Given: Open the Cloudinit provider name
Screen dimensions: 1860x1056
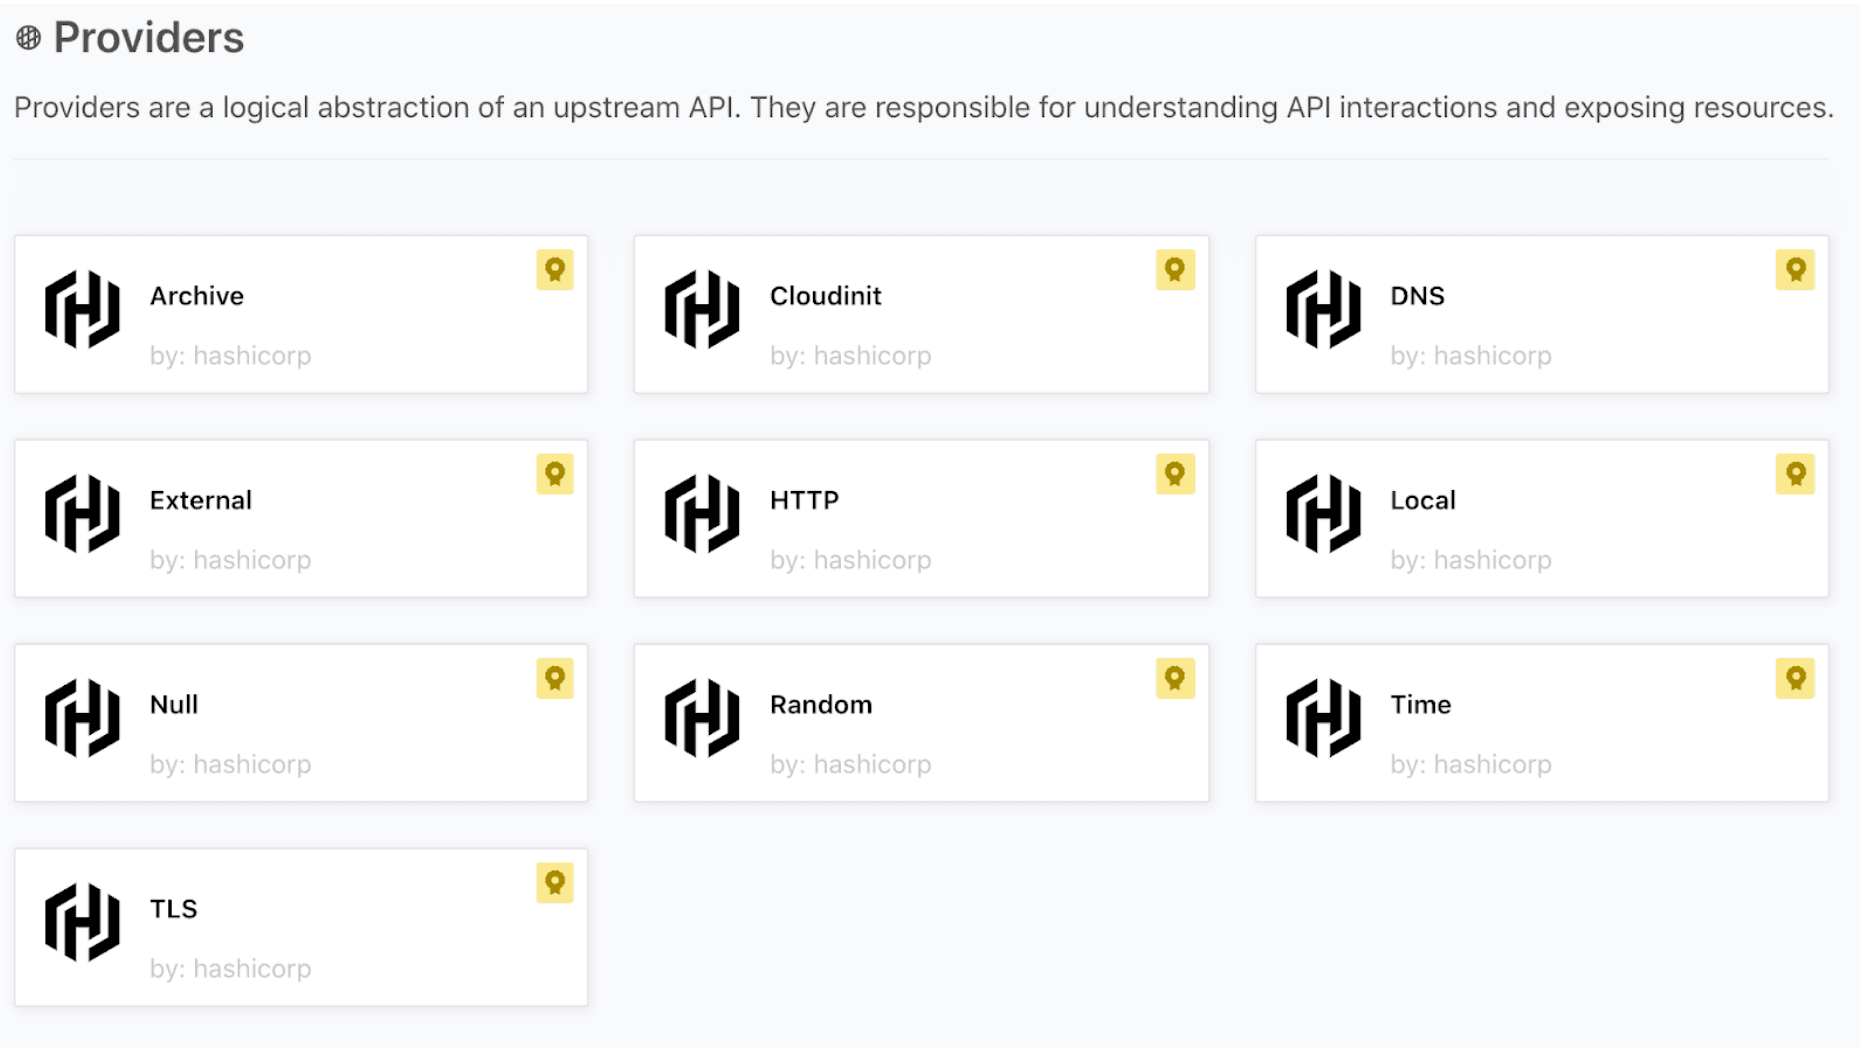Looking at the screenshot, I should coord(825,296).
